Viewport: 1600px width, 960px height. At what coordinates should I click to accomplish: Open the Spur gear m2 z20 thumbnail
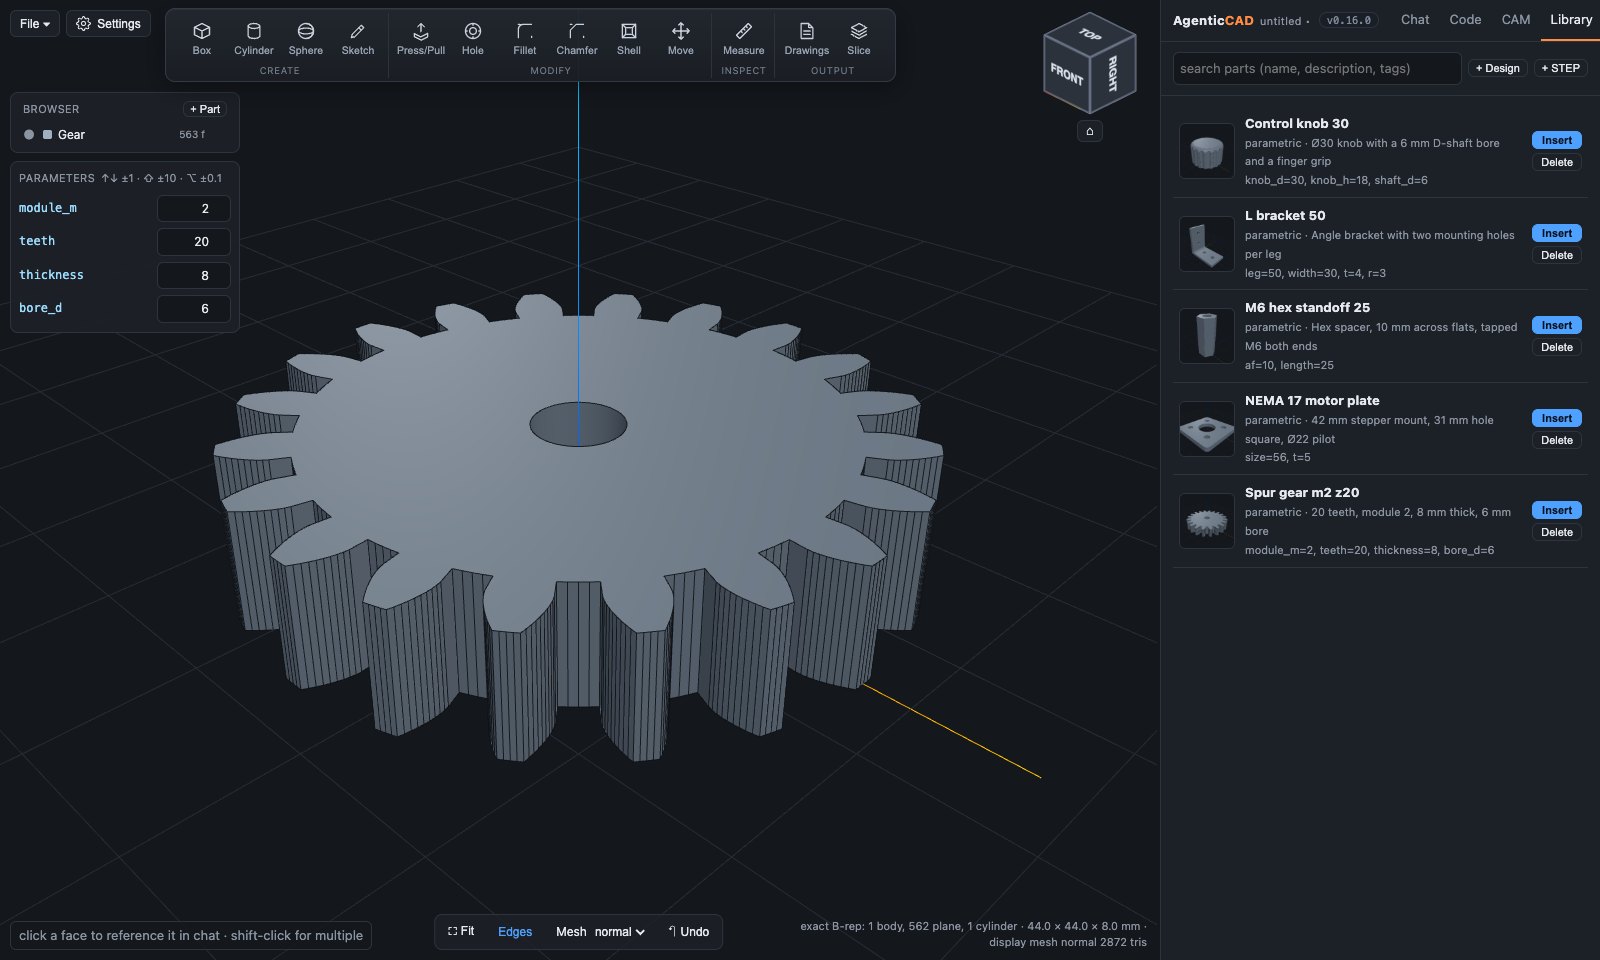(1207, 521)
